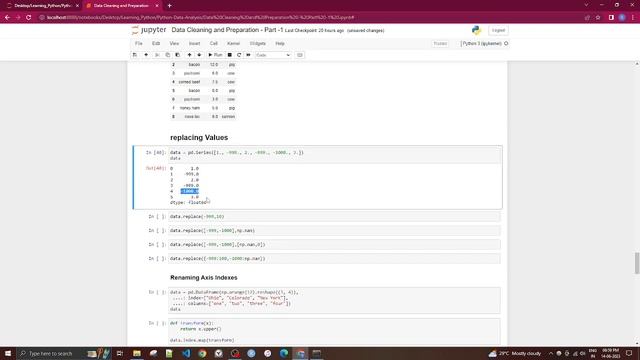Select the replace with dictionary cell
Screen dimensions: 640x360
334,258
